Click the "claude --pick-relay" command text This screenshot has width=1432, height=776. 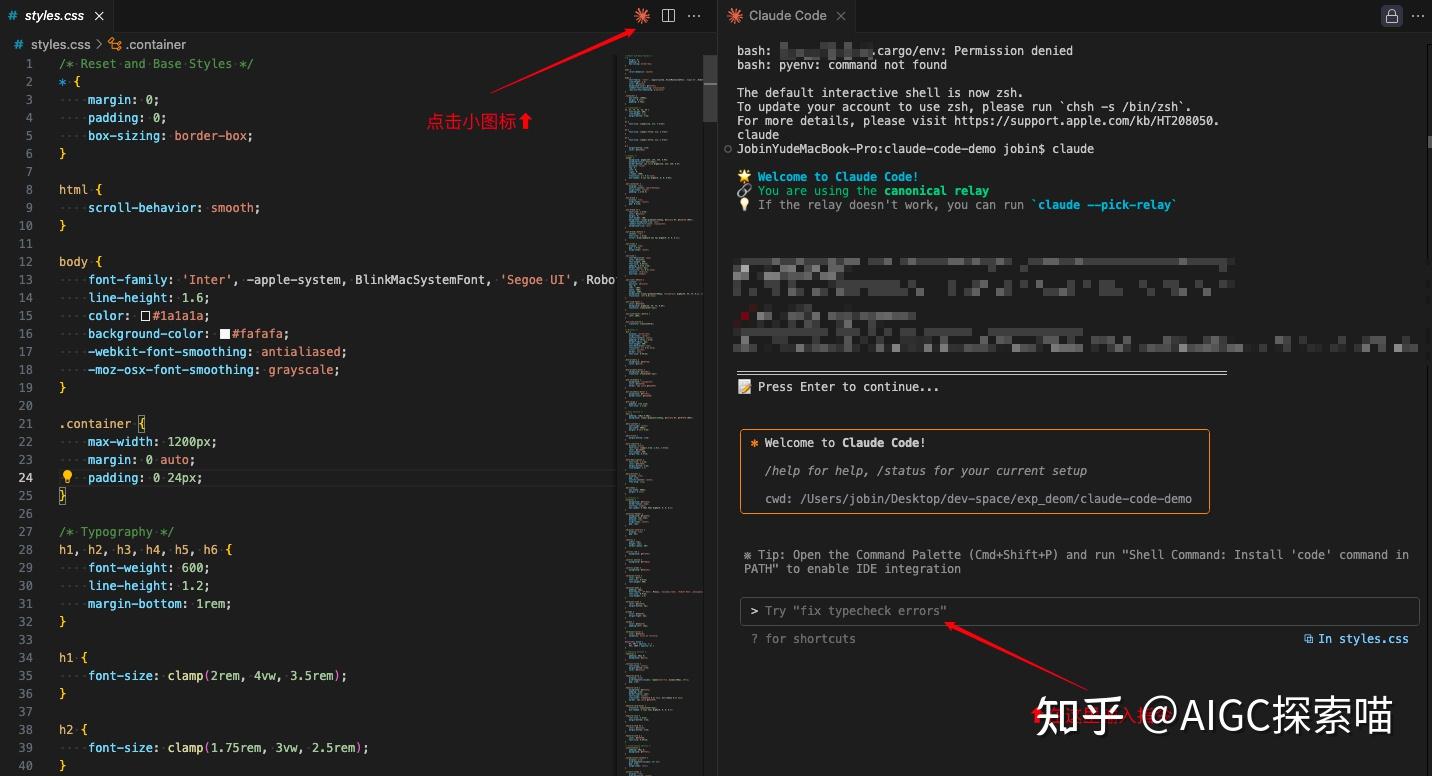pyautogui.click(x=1103, y=205)
